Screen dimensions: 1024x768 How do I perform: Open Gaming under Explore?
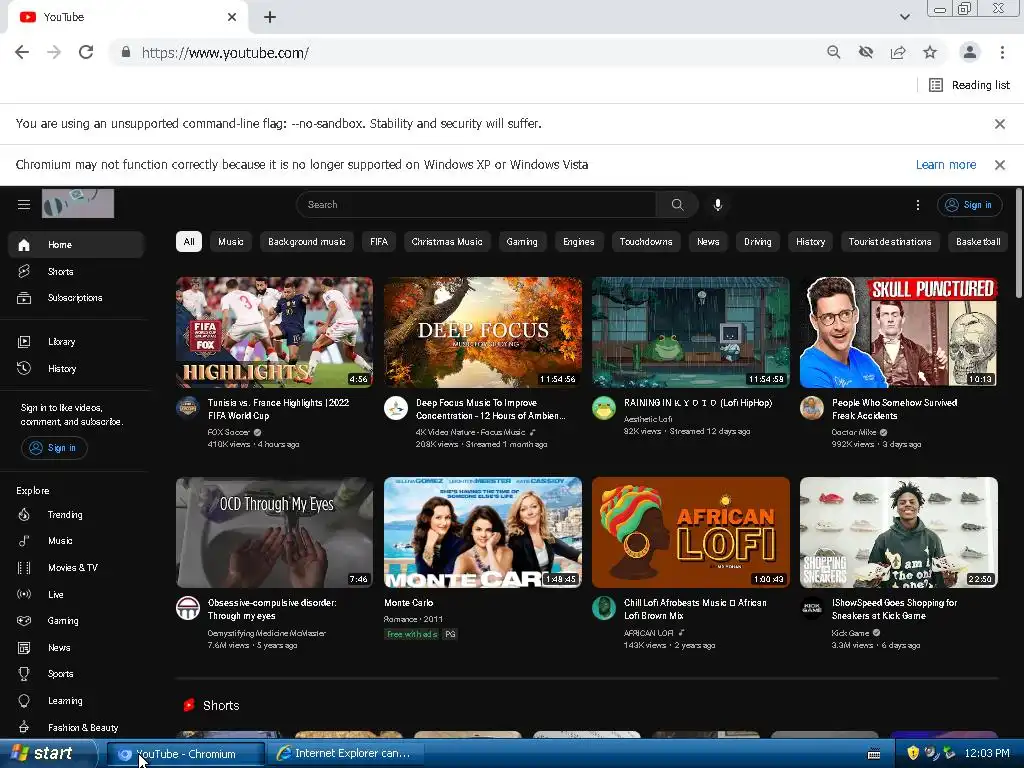(76, 620)
